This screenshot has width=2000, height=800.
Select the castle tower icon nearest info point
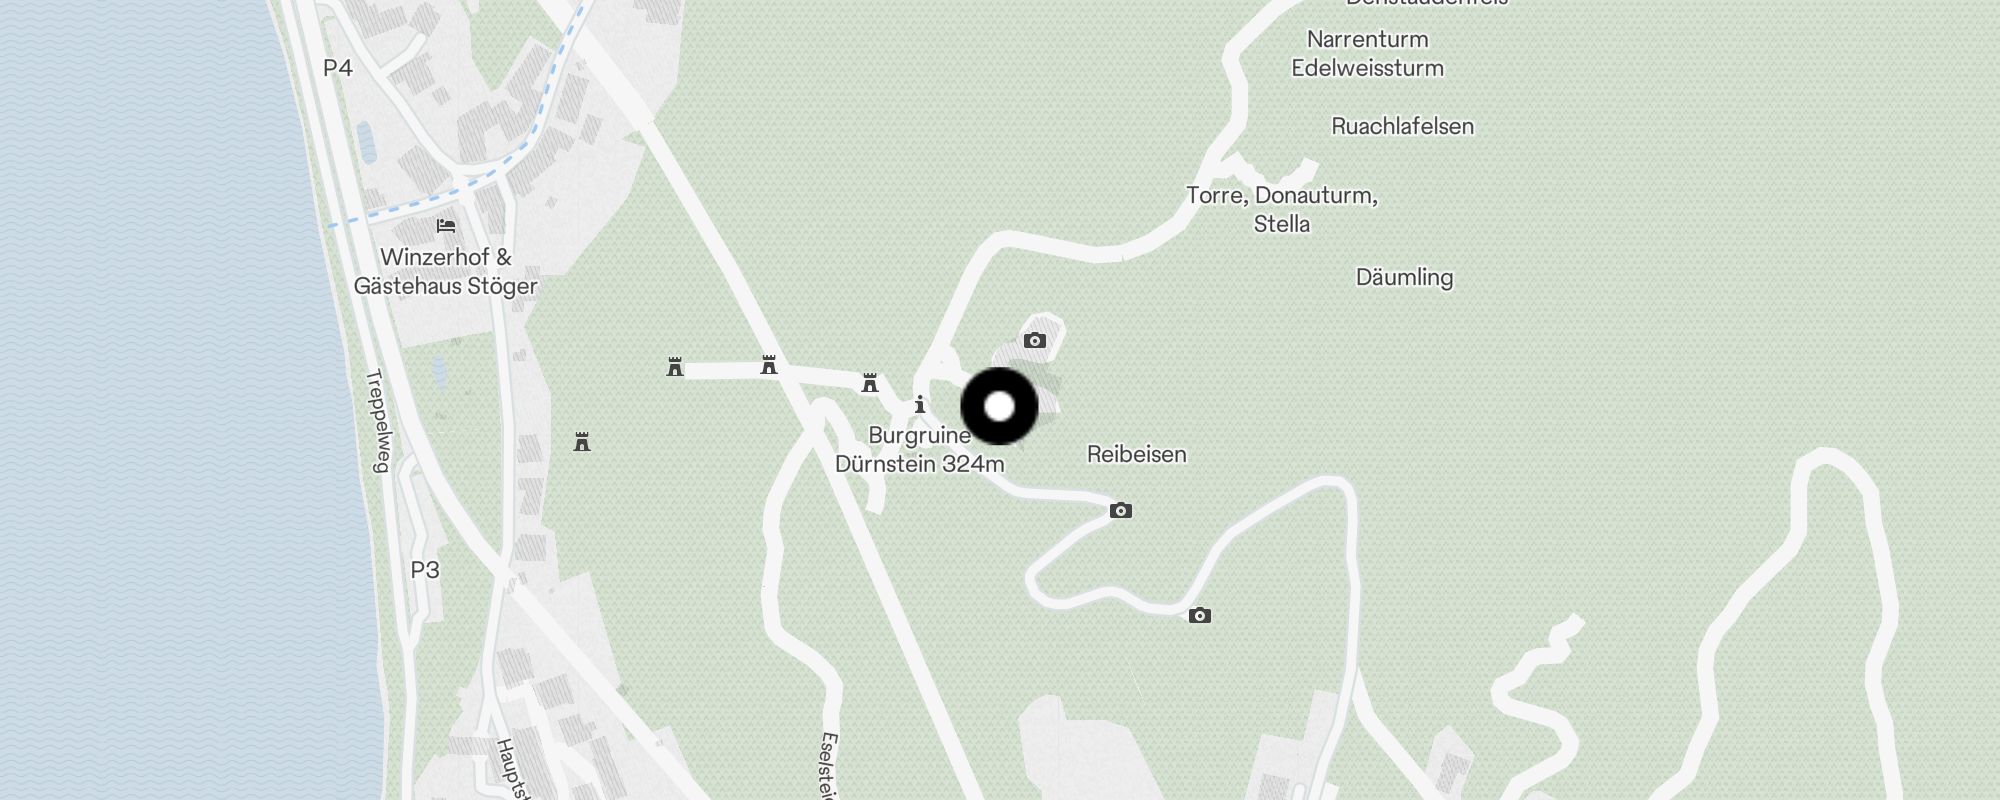tap(870, 383)
